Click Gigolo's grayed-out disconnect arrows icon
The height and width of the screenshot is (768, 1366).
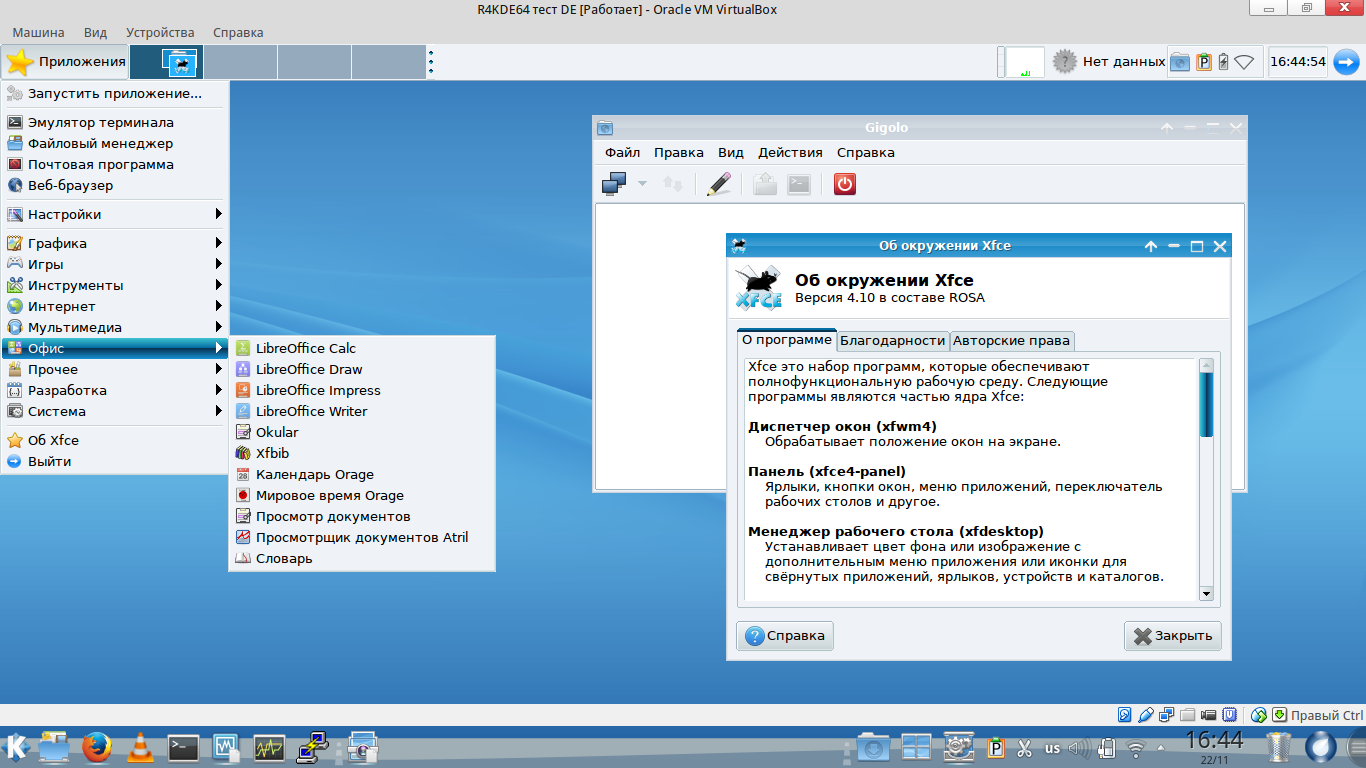673,184
